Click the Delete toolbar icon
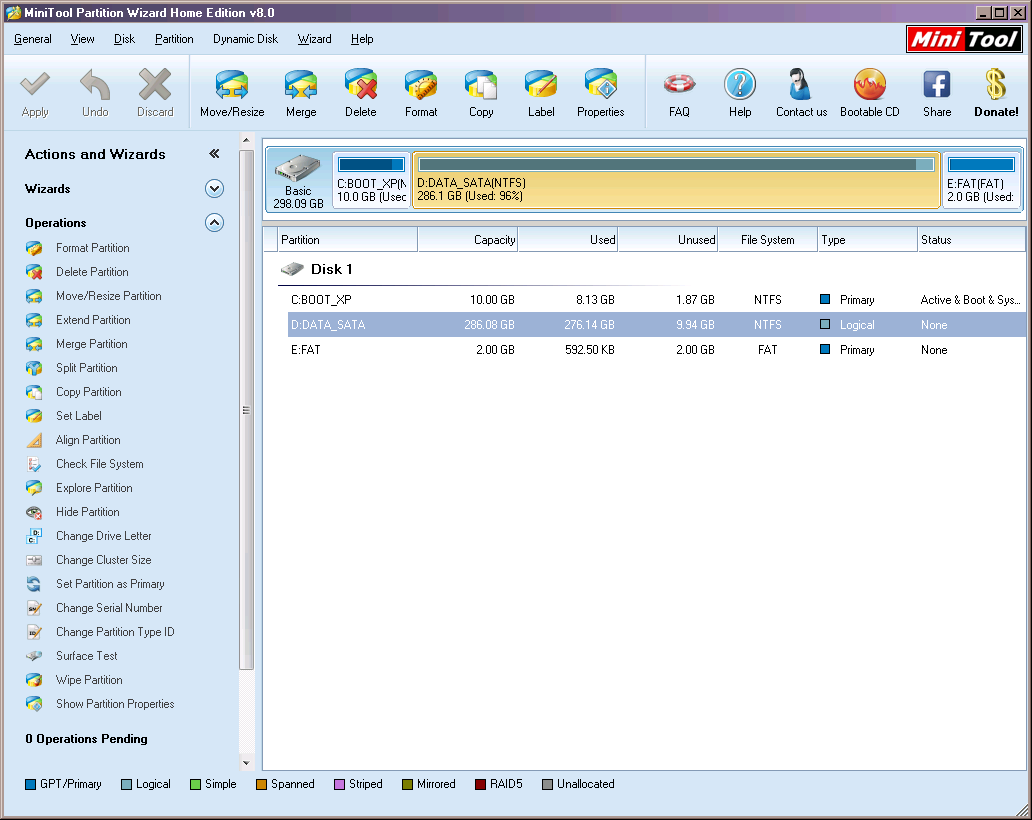The width and height of the screenshot is (1032, 820). [x=361, y=85]
